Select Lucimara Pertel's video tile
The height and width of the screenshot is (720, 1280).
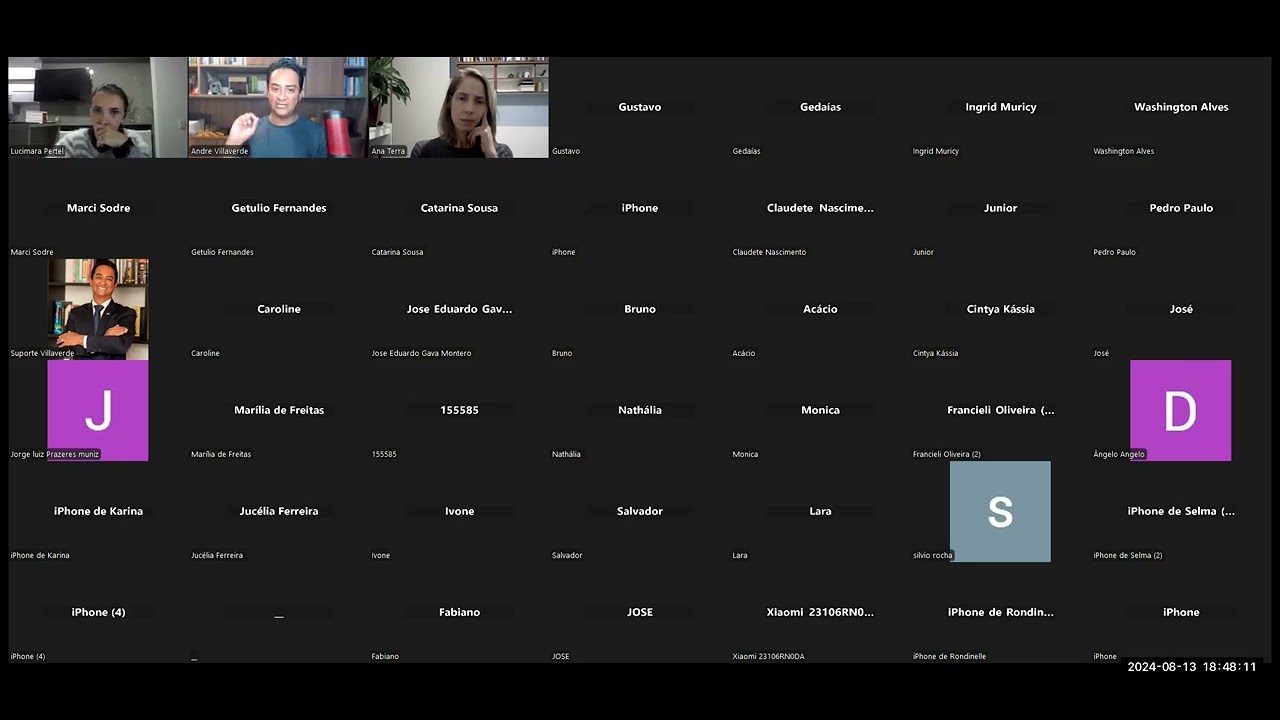point(98,107)
